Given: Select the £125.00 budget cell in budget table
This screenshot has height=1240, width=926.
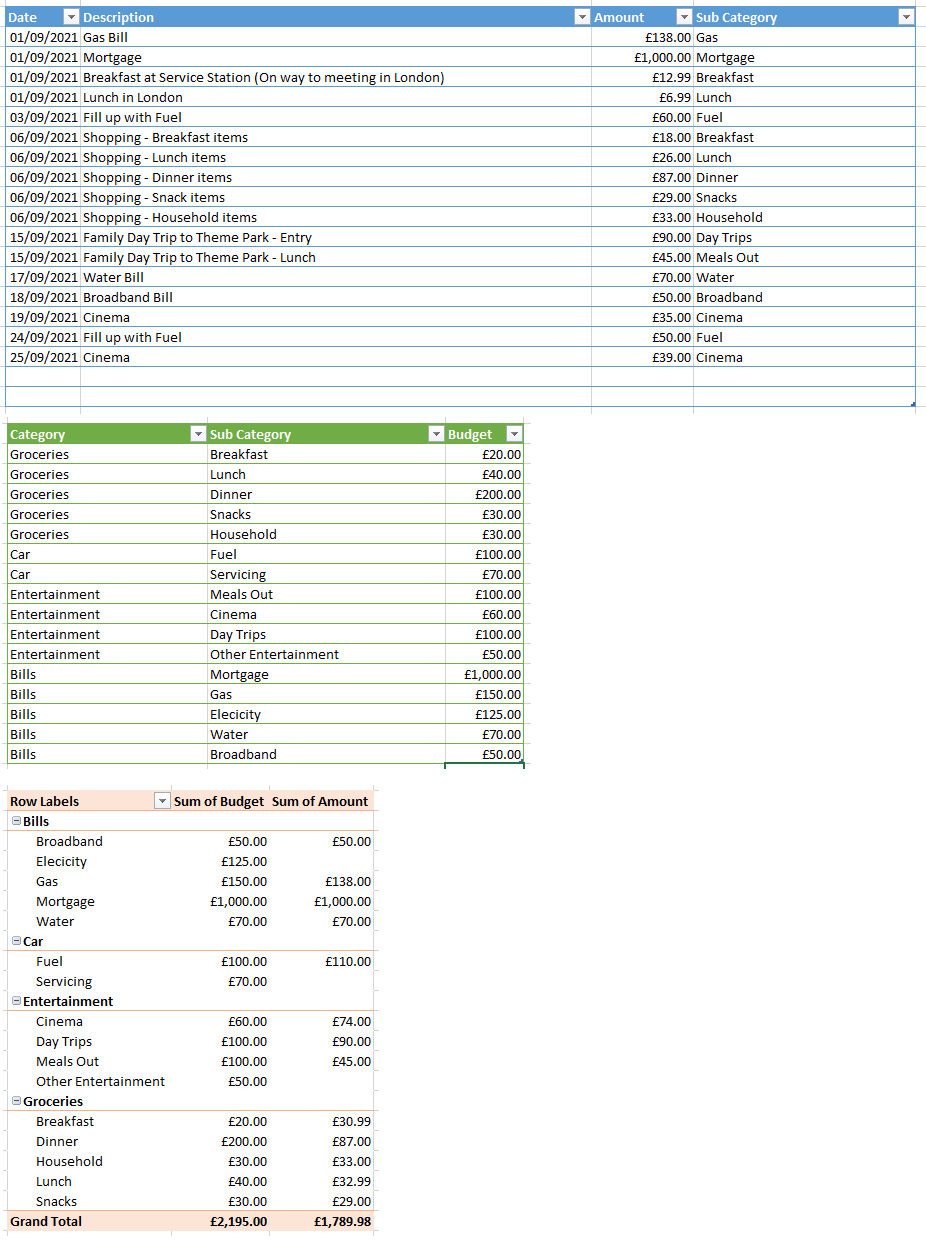Looking at the screenshot, I should (x=484, y=714).
